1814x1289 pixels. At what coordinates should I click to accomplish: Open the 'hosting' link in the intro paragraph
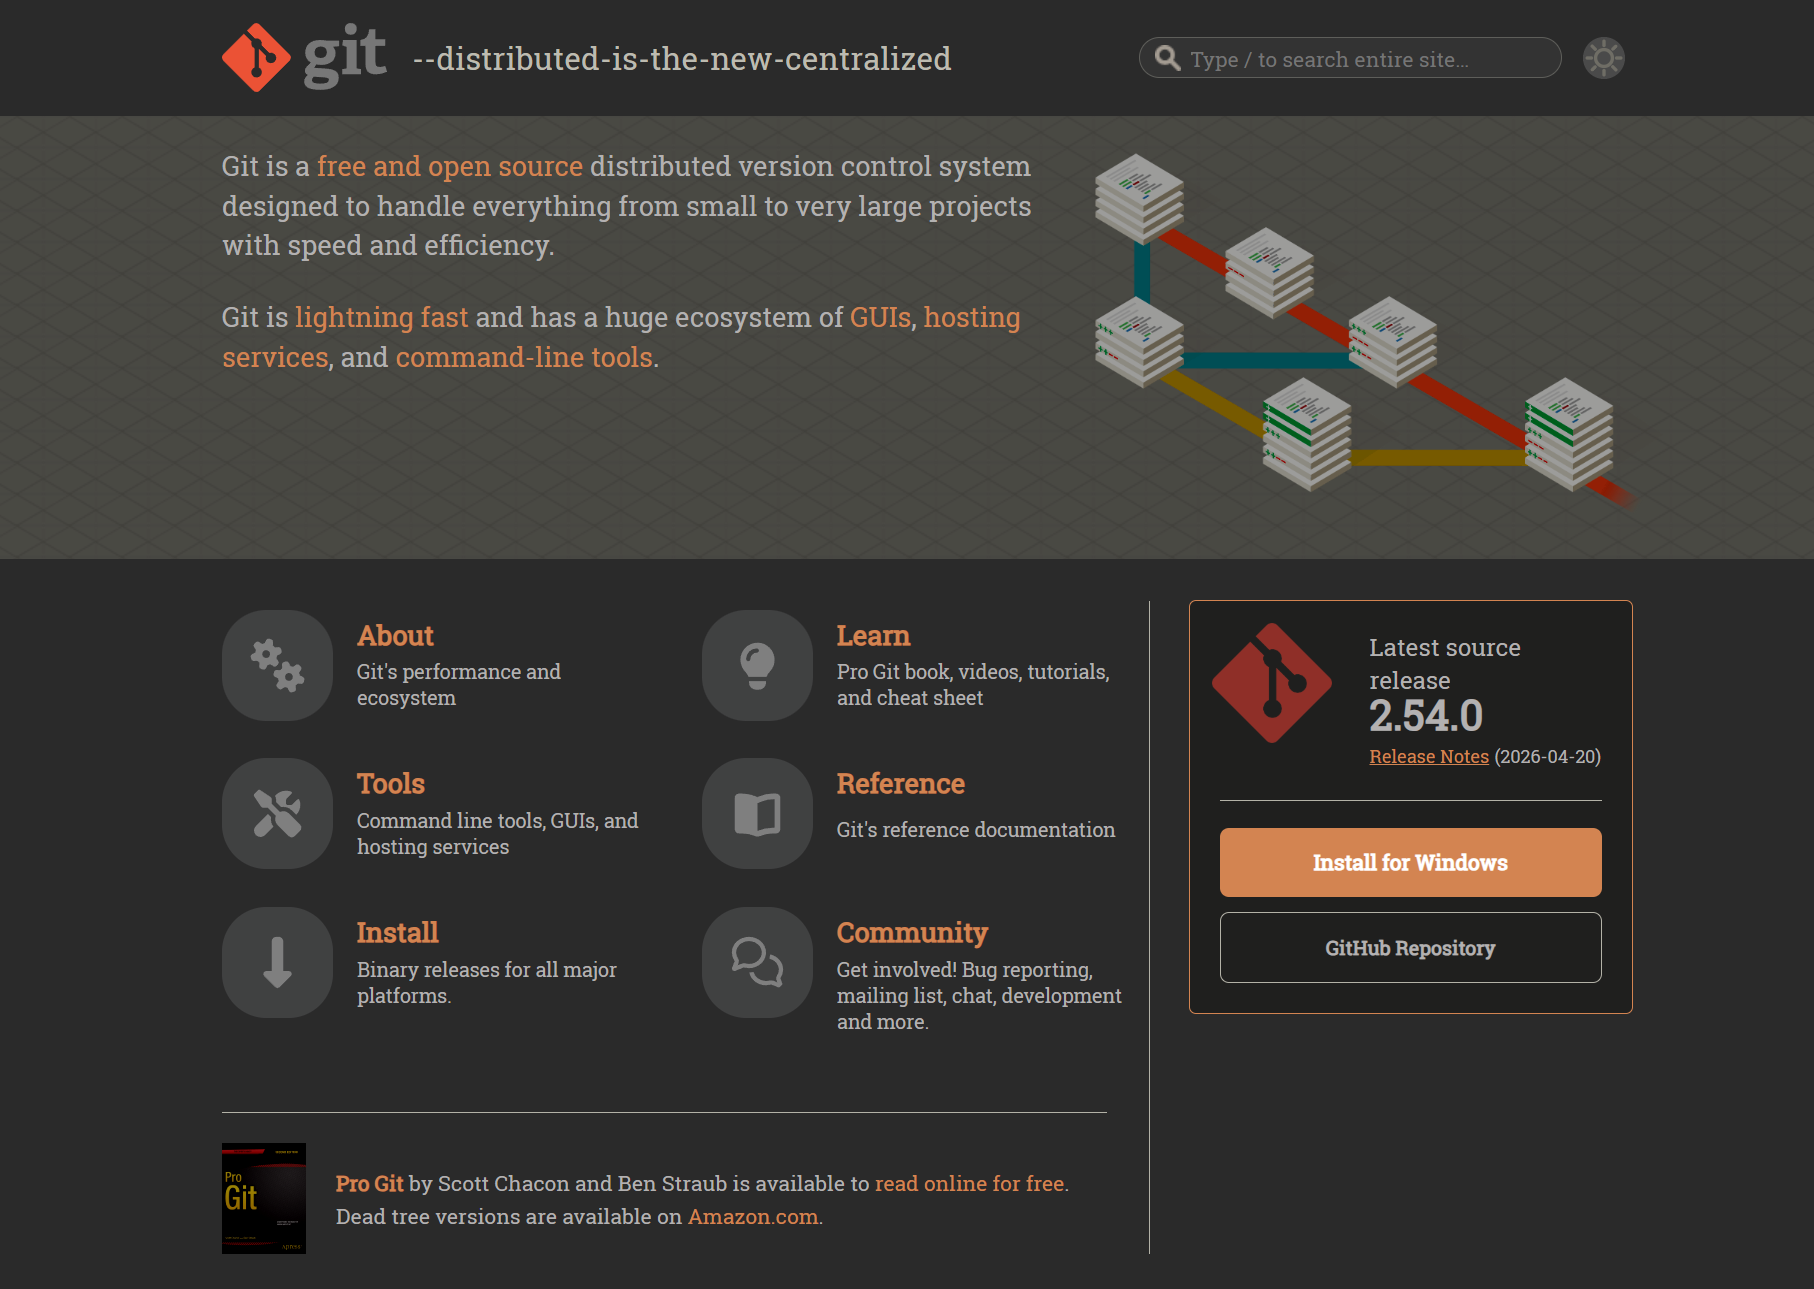tap(972, 317)
